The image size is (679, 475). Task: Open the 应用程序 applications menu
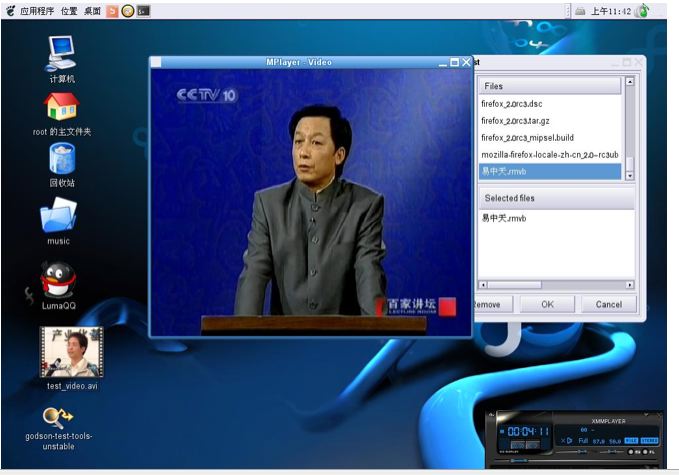pyautogui.click(x=36, y=11)
